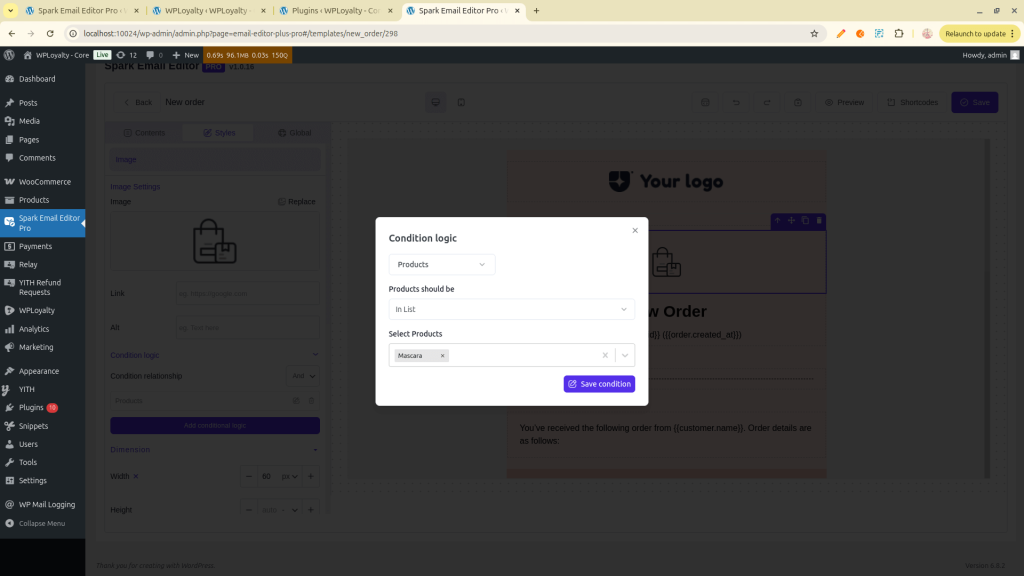Switch to the Styles tab
This screenshot has width=1024, height=576.
tap(219, 133)
